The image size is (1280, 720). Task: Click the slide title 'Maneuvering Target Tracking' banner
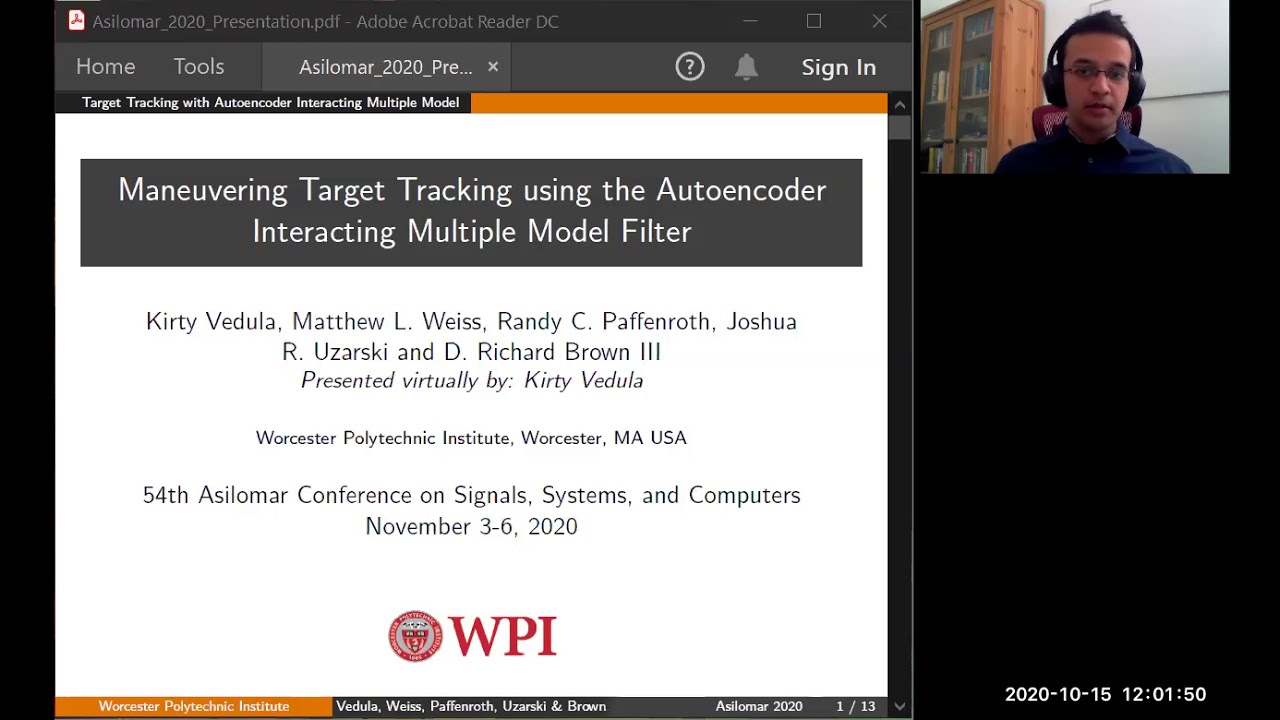click(x=471, y=212)
